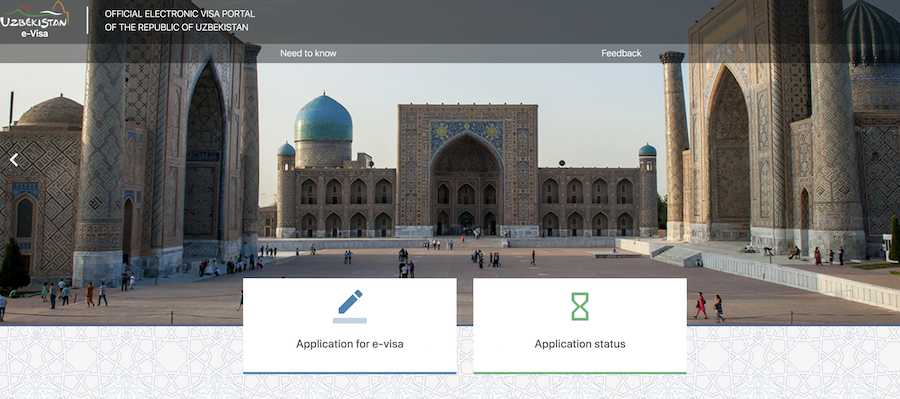
Task: Go to previous slide with left chevron
Action: pos(14,161)
